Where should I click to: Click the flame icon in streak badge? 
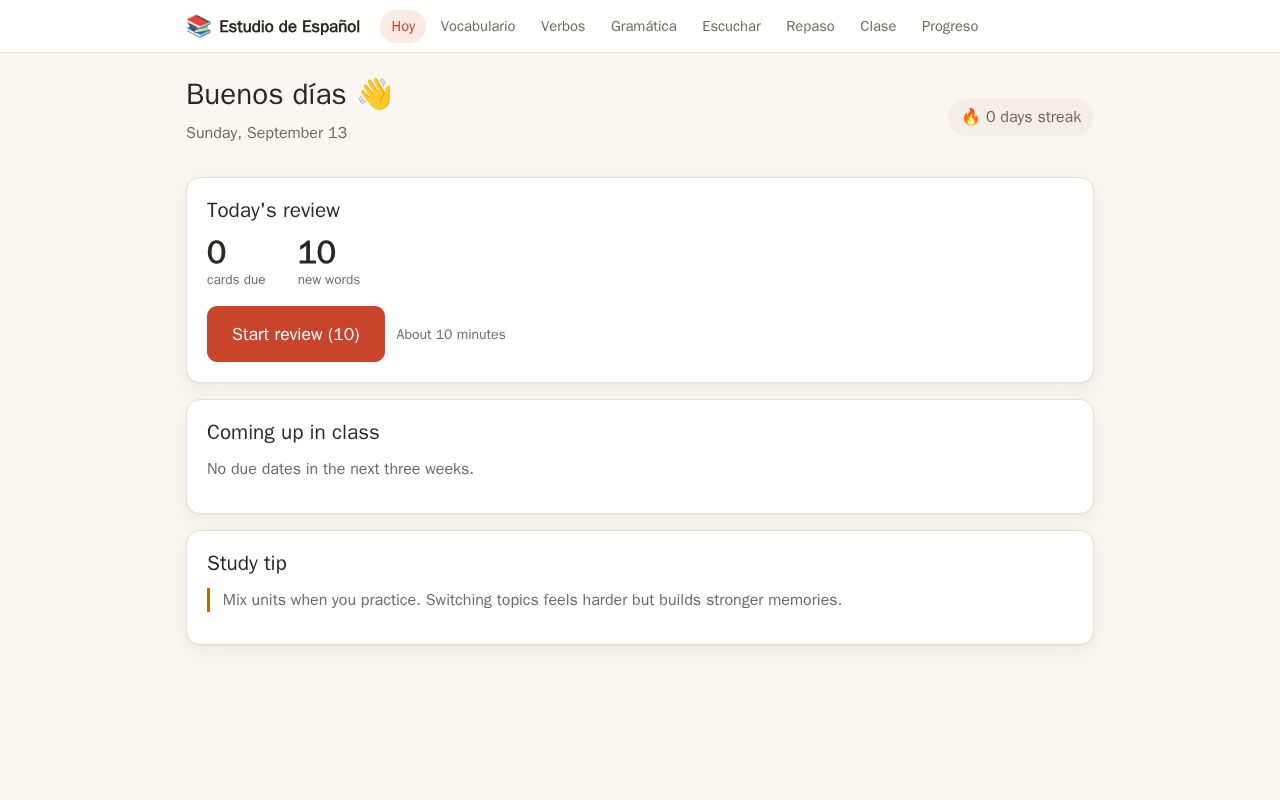coord(971,117)
